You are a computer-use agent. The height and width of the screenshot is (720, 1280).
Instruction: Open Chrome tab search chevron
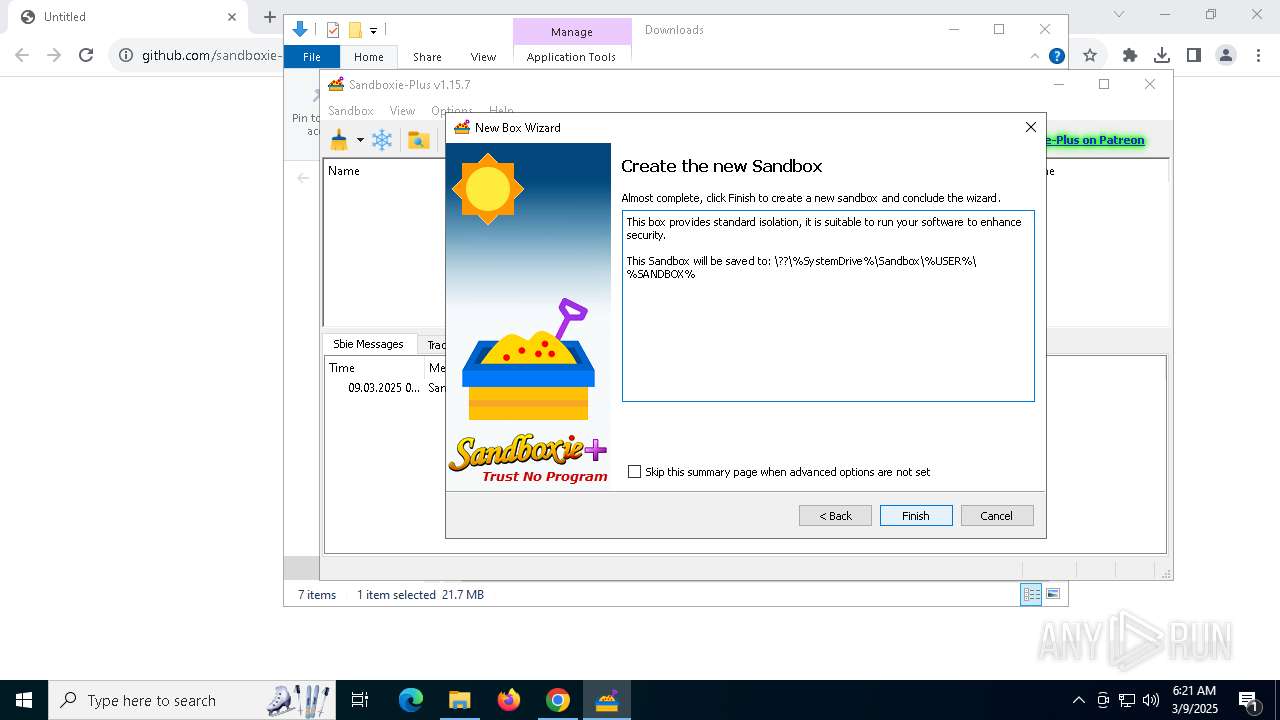tap(1119, 14)
